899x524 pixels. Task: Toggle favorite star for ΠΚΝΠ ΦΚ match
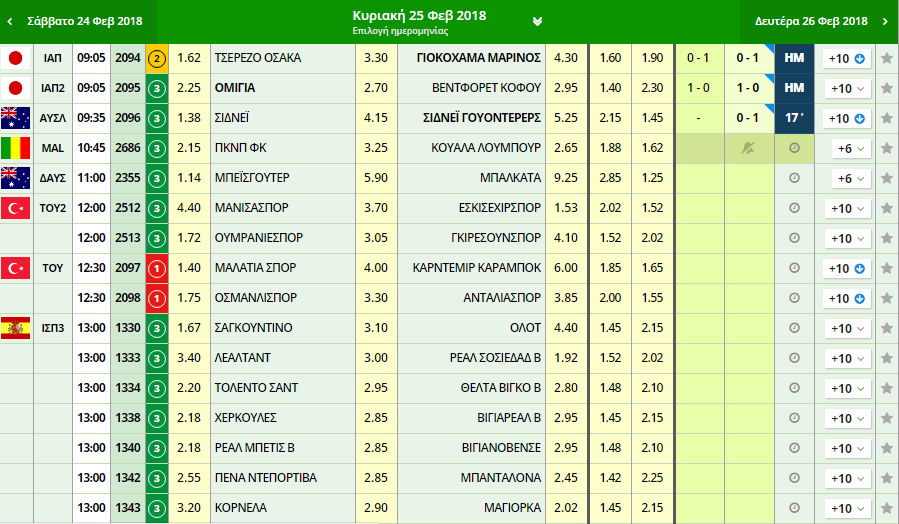886,149
